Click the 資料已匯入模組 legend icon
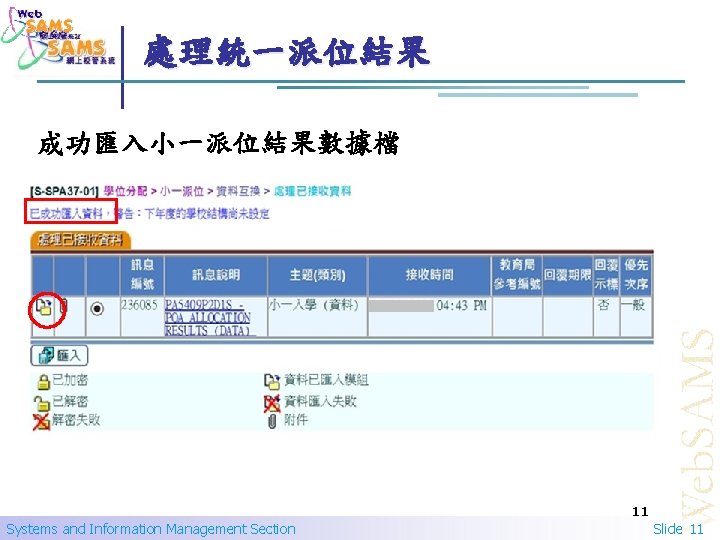Image resolution: width=720 pixels, height=540 pixels. point(272,381)
